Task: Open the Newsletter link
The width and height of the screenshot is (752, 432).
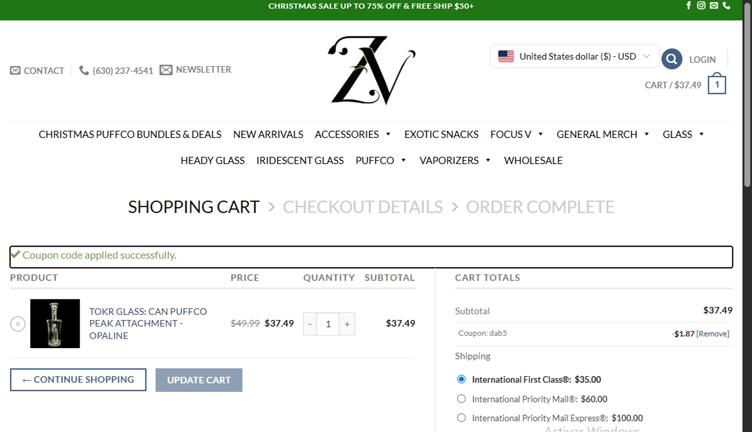Action: click(203, 70)
